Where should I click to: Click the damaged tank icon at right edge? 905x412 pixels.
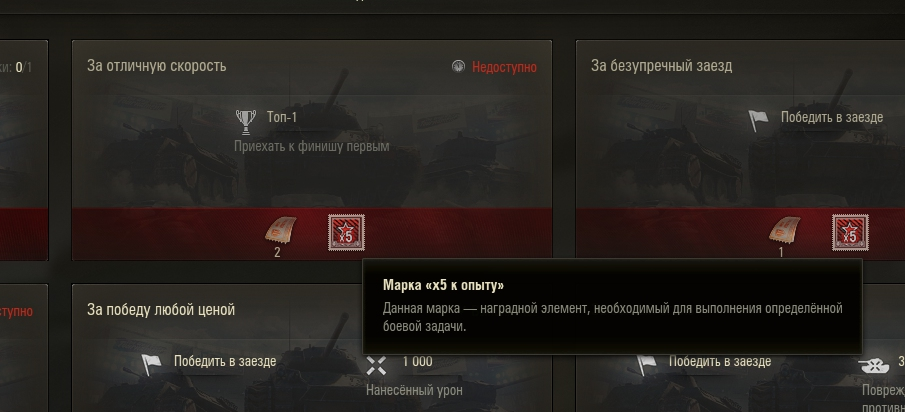click(x=874, y=365)
